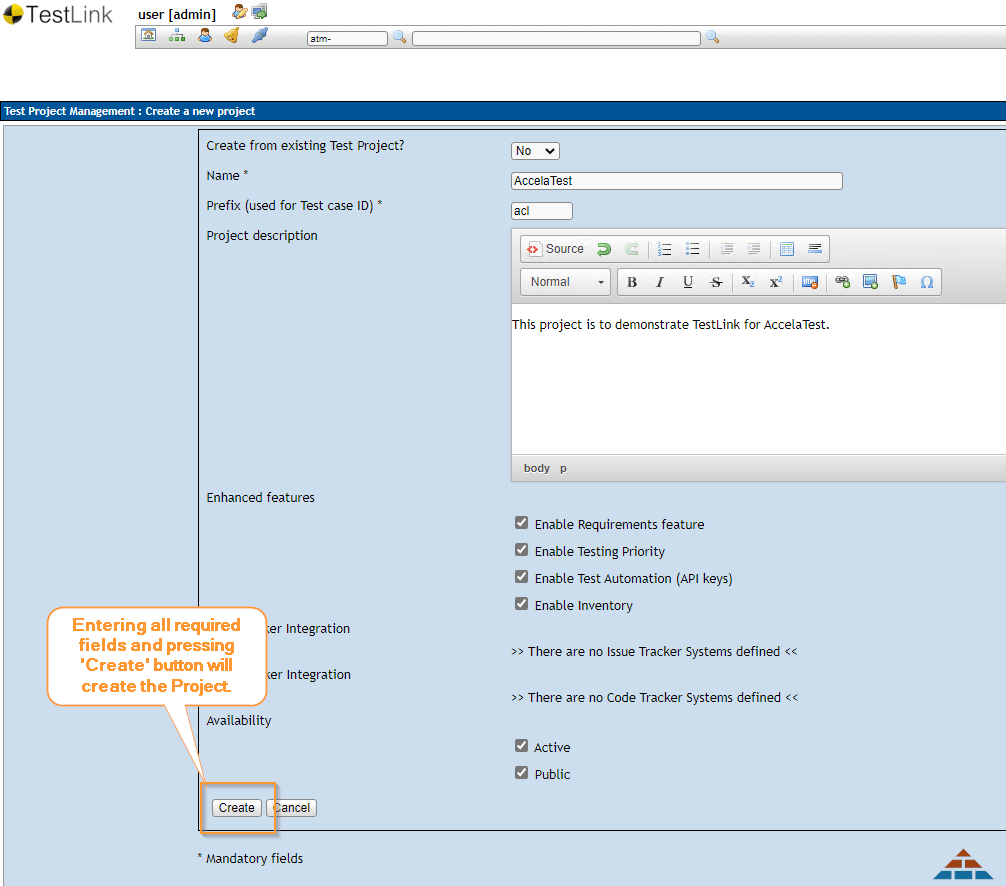Screen dimensions: 1006x886
Task: Click the Prefix input field
Action: 541,211
